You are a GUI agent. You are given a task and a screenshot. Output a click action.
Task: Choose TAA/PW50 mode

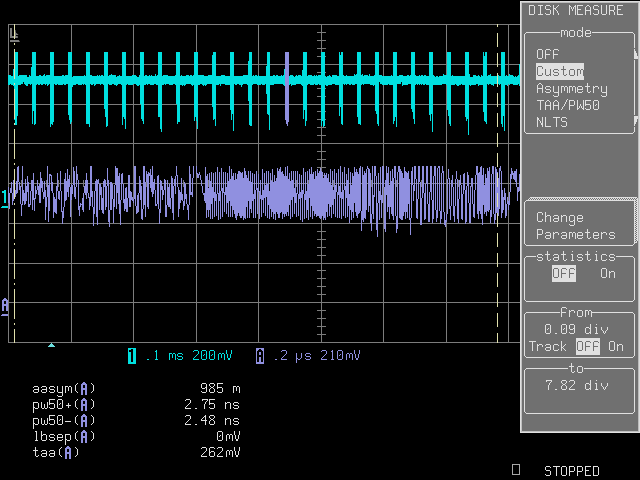(x=568, y=105)
